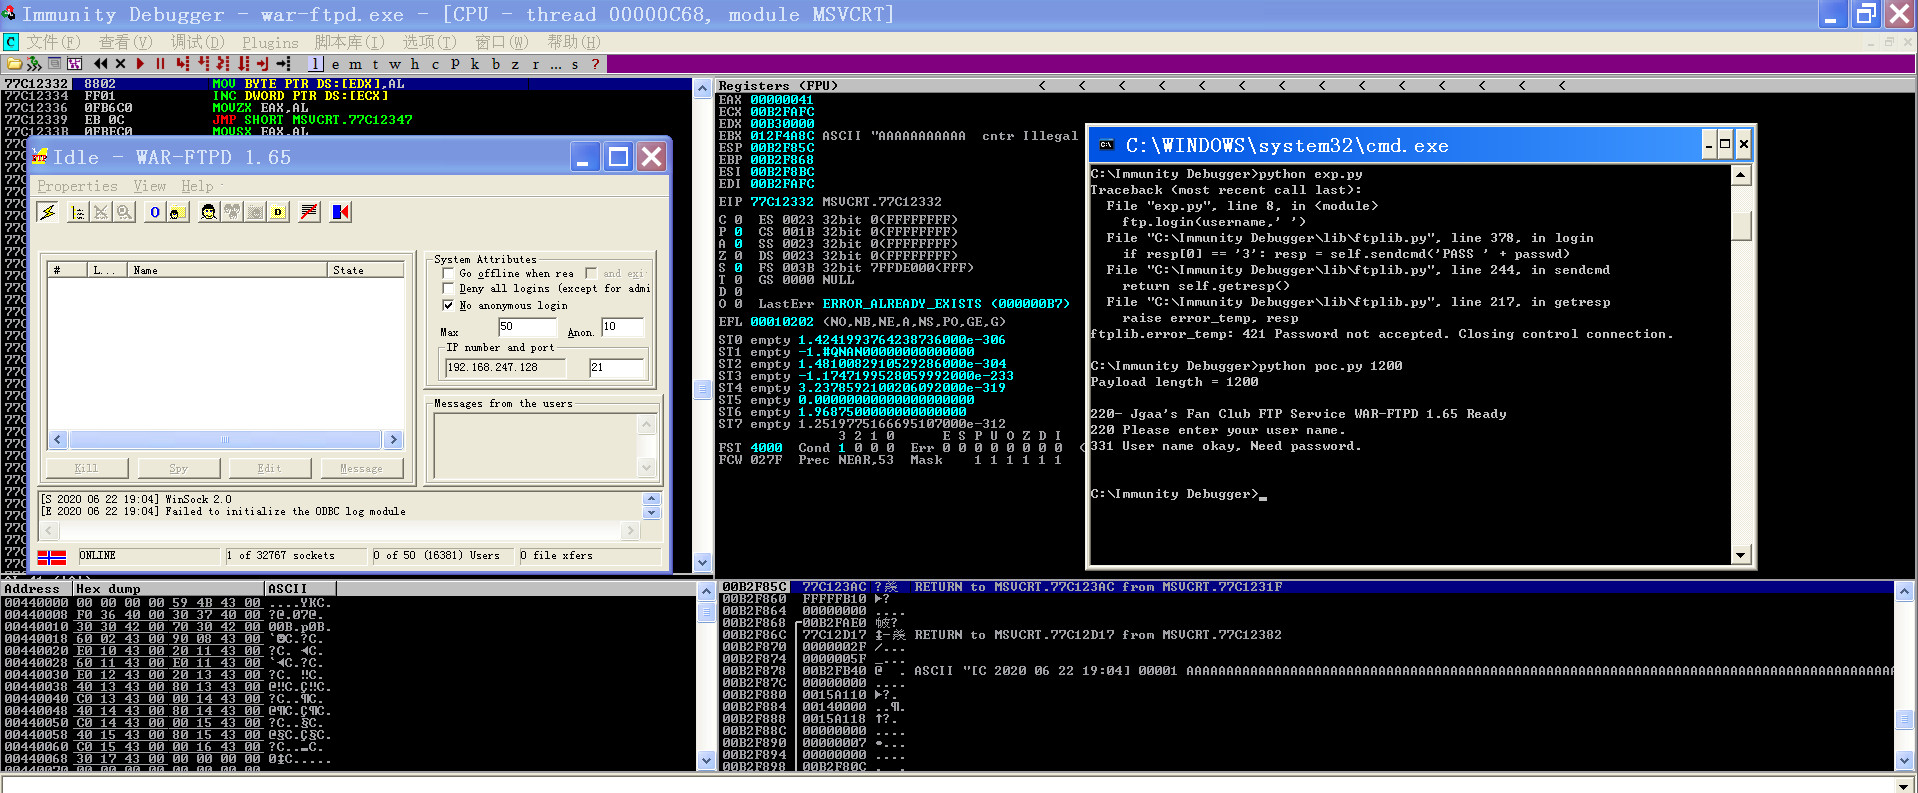Click the disassembly pane scroll-up arrow
1918x793 pixels.
coord(703,90)
